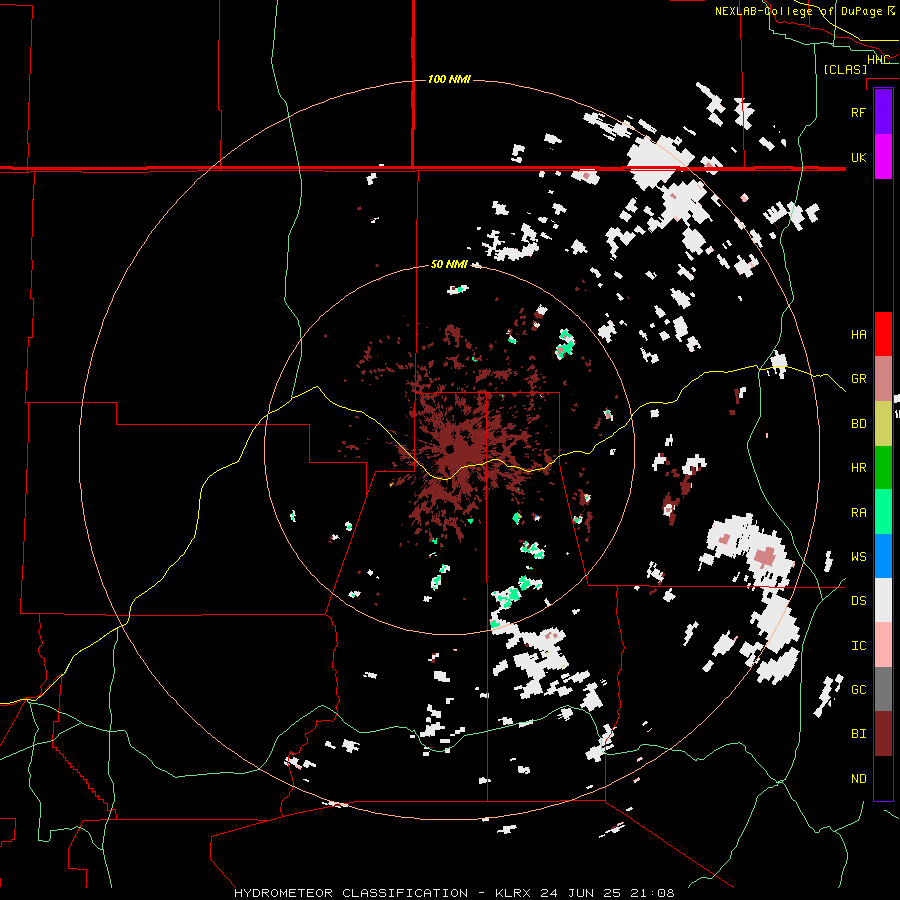
Task: Select the GR legend label
Action: pyautogui.click(x=858, y=379)
